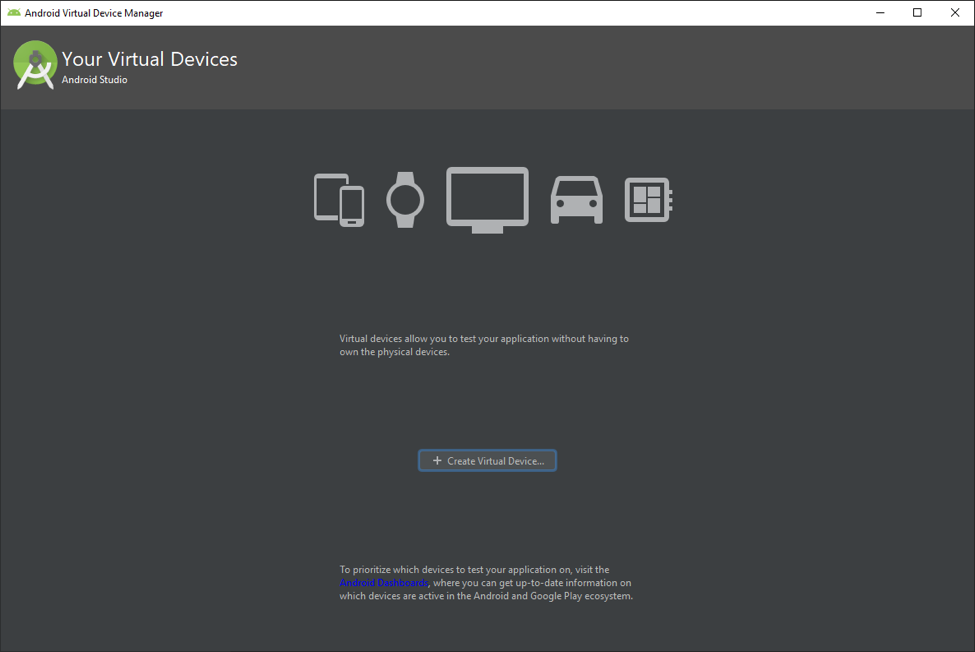Maximize the Android Virtual Device Manager window
The width and height of the screenshot is (975, 652).
point(917,12)
